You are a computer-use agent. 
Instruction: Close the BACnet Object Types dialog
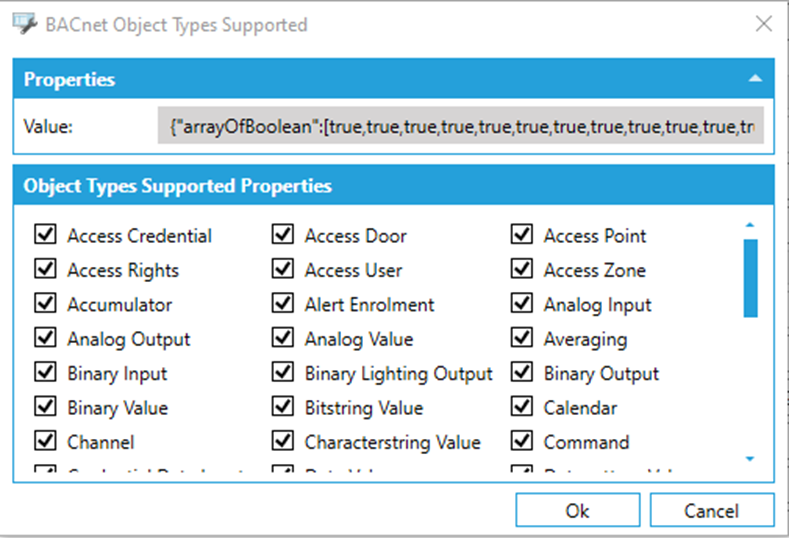[762, 25]
